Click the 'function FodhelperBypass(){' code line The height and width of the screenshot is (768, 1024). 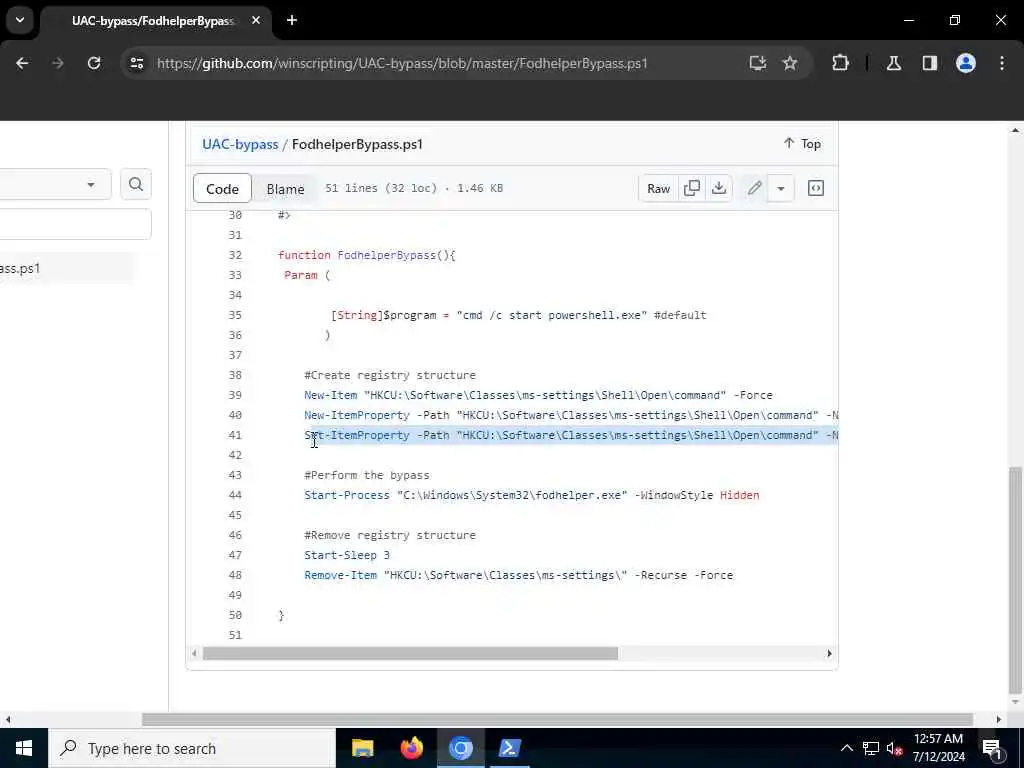366,255
